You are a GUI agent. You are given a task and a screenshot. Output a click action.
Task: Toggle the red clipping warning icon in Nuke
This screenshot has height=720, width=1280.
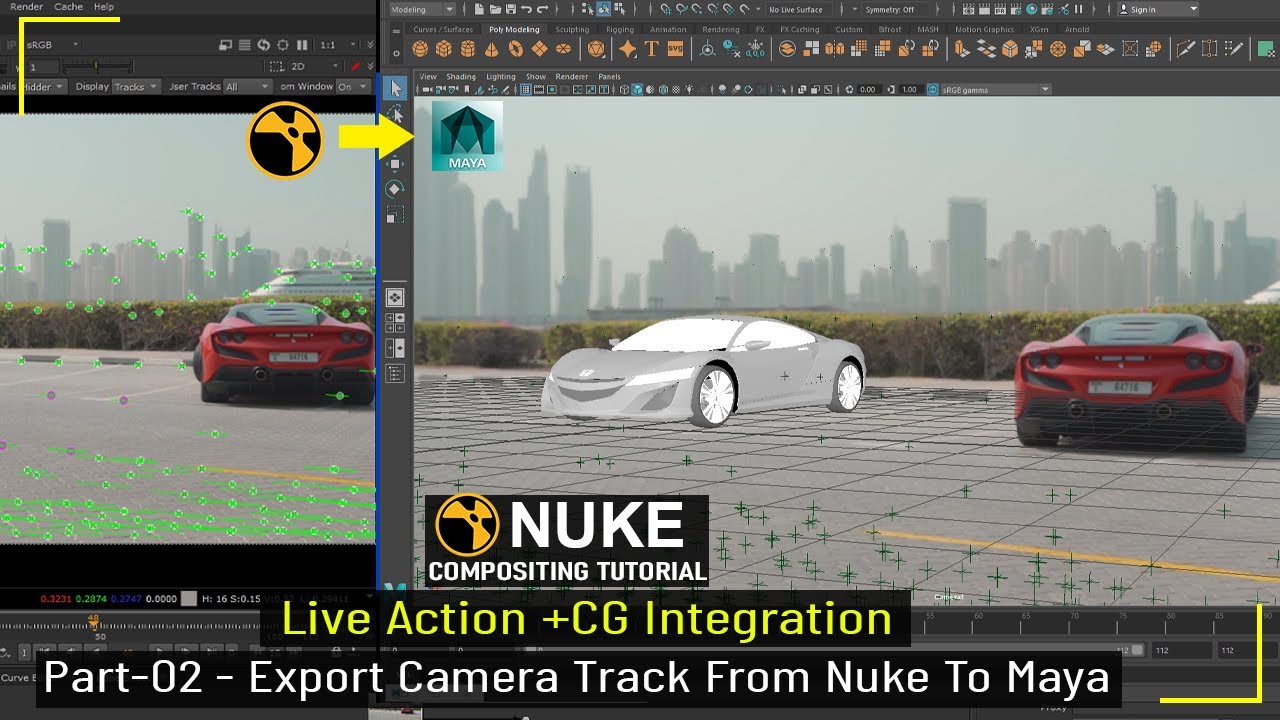coord(356,66)
